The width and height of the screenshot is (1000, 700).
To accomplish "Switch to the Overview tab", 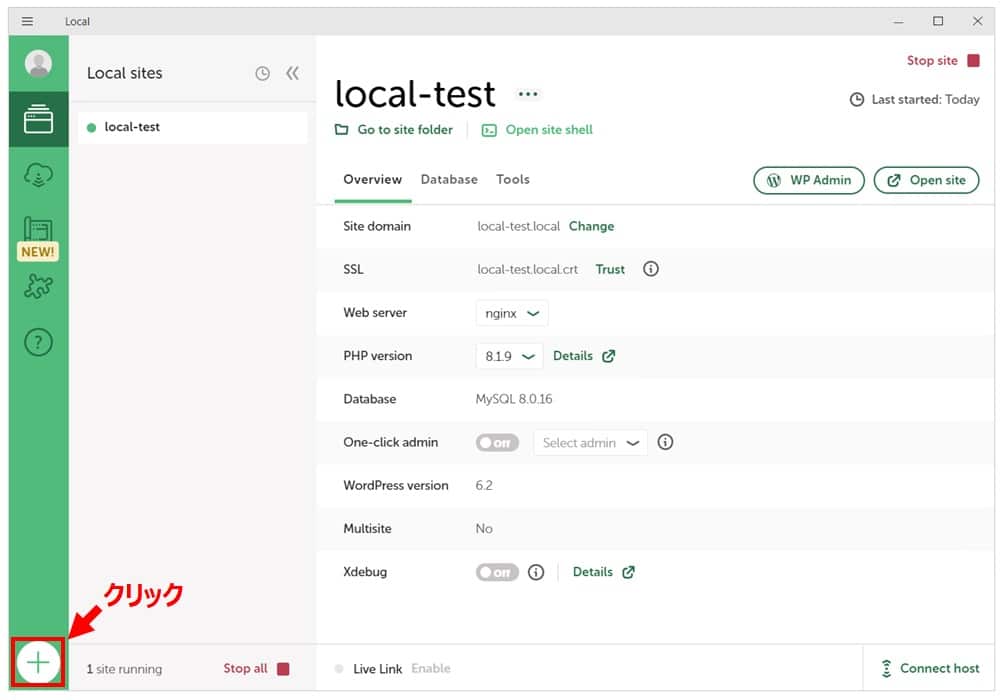I will (x=372, y=180).
